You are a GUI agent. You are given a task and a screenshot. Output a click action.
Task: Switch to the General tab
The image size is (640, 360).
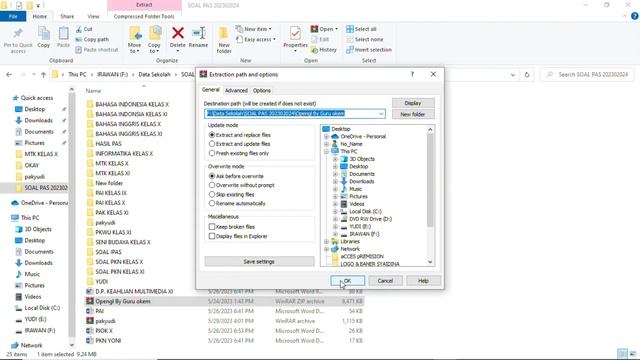tap(211, 90)
